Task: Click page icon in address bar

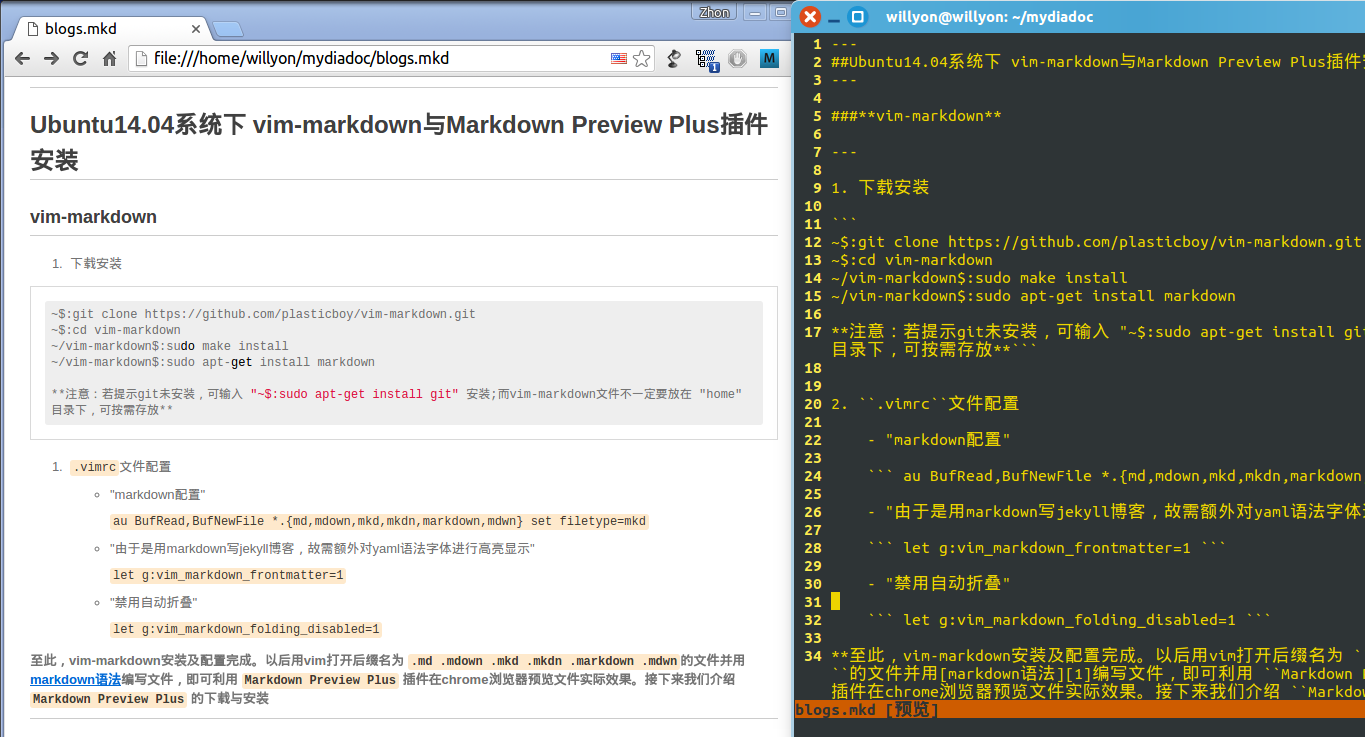Action: [x=141, y=59]
